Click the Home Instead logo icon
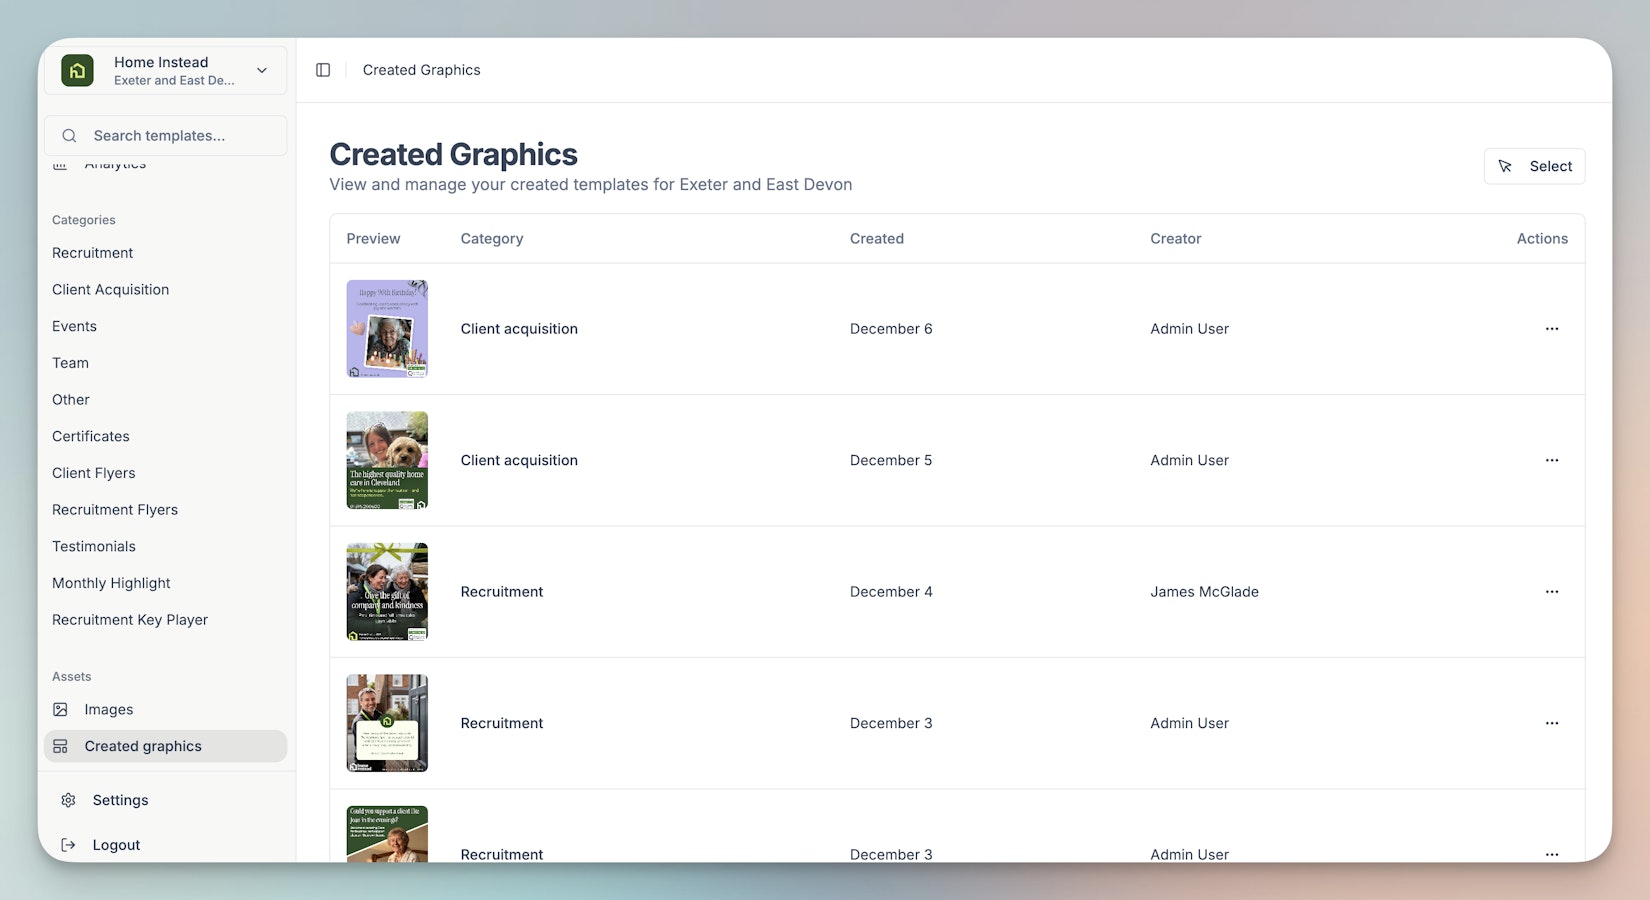The height and width of the screenshot is (900, 1650). (78, 71)
